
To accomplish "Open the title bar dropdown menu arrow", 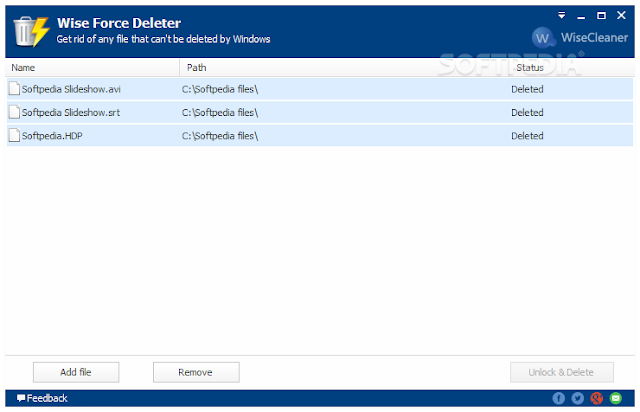I will point(562,16).
